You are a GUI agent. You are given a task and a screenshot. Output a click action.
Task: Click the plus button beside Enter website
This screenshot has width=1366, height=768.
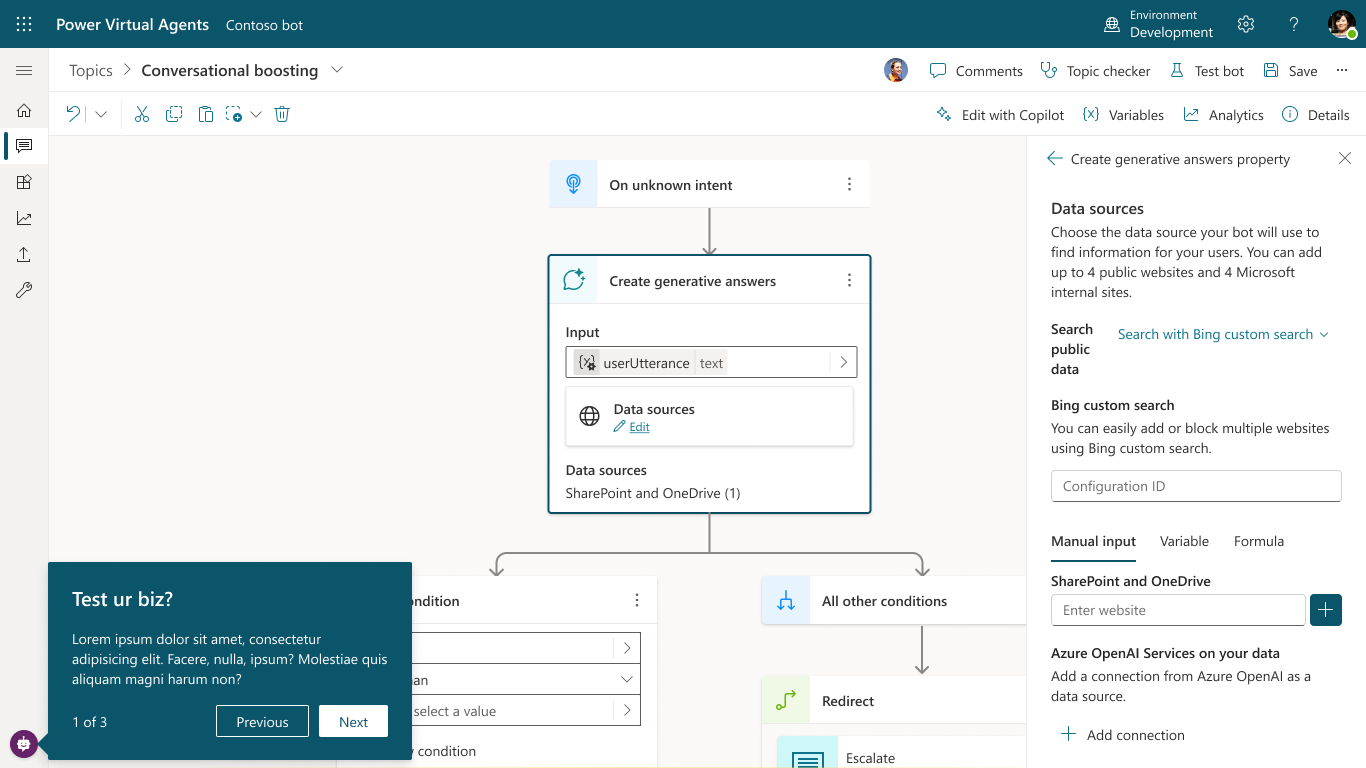[x=1325, y=610]
